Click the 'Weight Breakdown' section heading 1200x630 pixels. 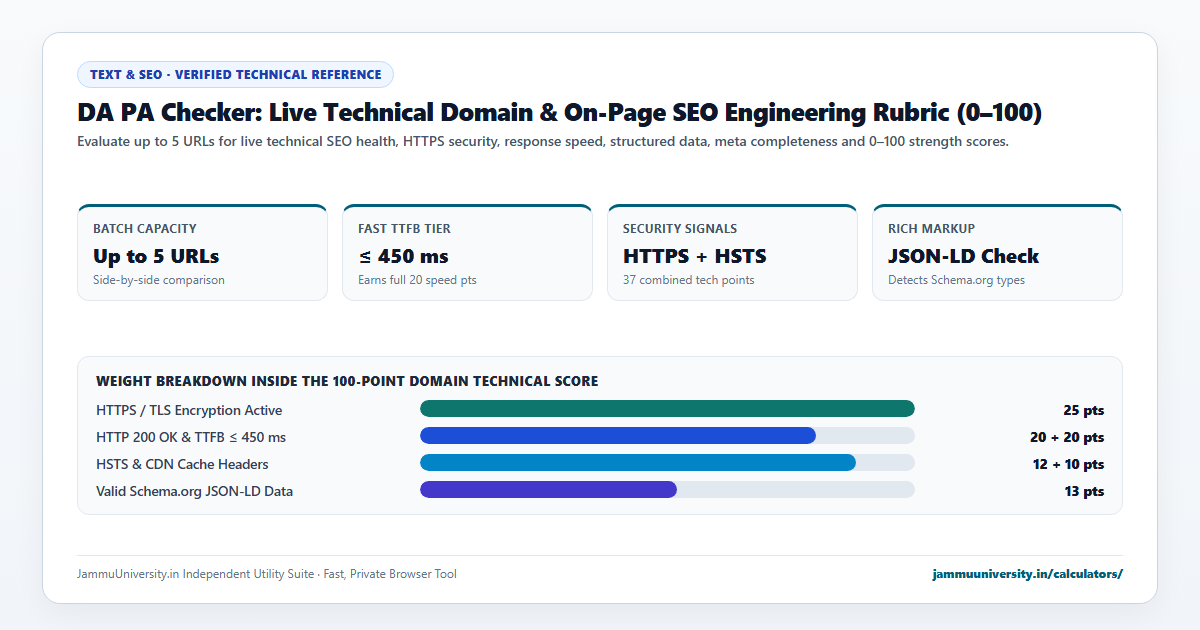click(x=347, y=381)
